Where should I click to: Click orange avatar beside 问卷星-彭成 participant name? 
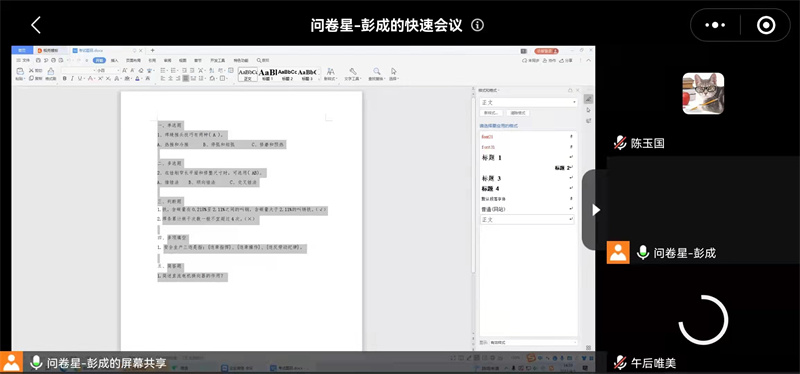point(618,253)
